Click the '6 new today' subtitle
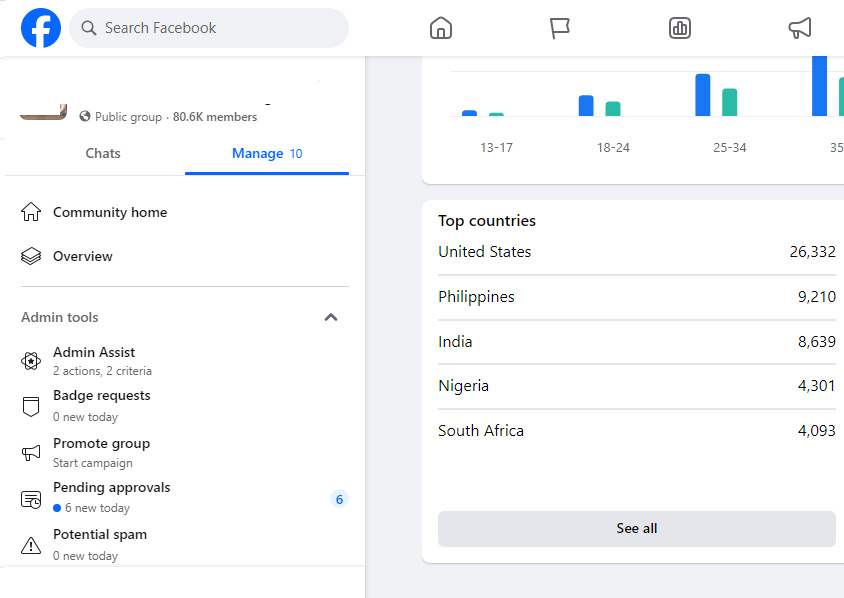 coord(97,508)
